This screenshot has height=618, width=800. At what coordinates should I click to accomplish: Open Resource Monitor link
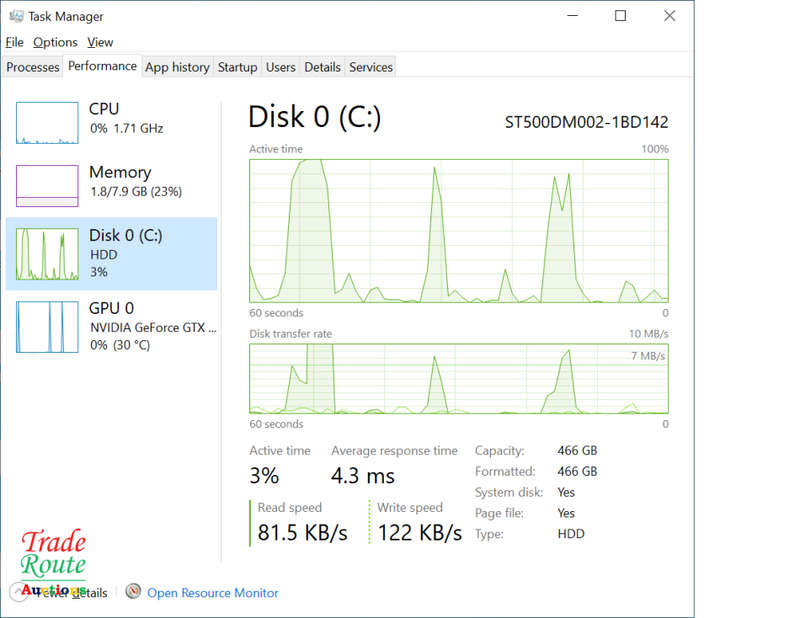point(213,593)
